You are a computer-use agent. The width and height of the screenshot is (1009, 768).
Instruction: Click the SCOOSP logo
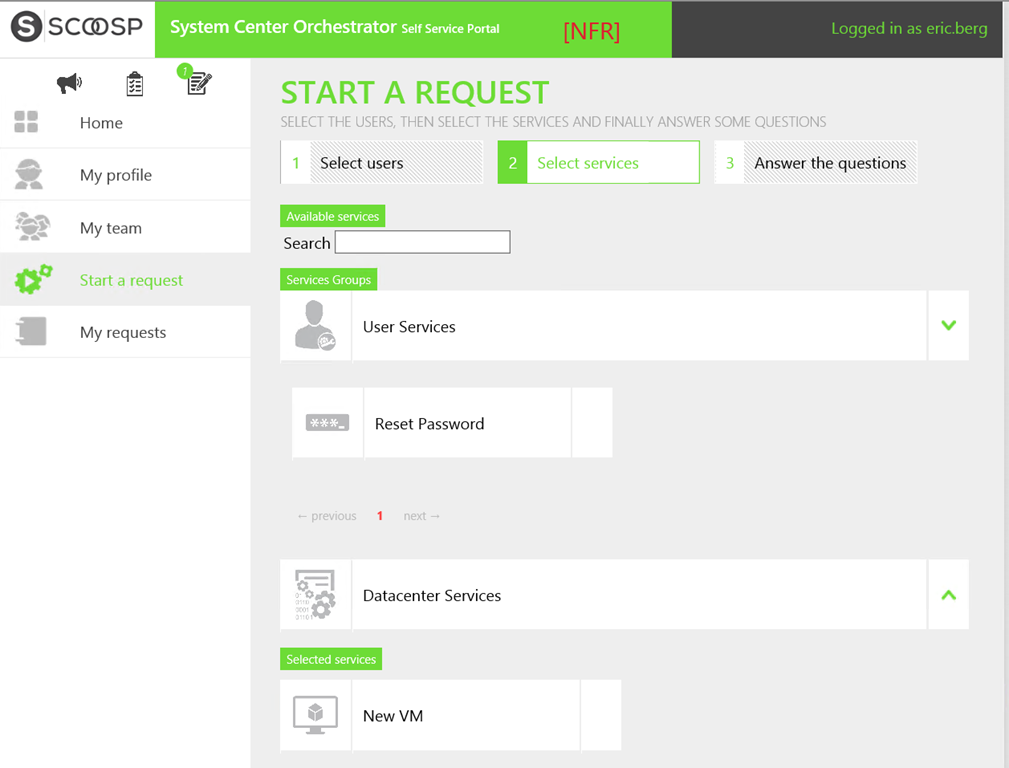coord(77,28)
